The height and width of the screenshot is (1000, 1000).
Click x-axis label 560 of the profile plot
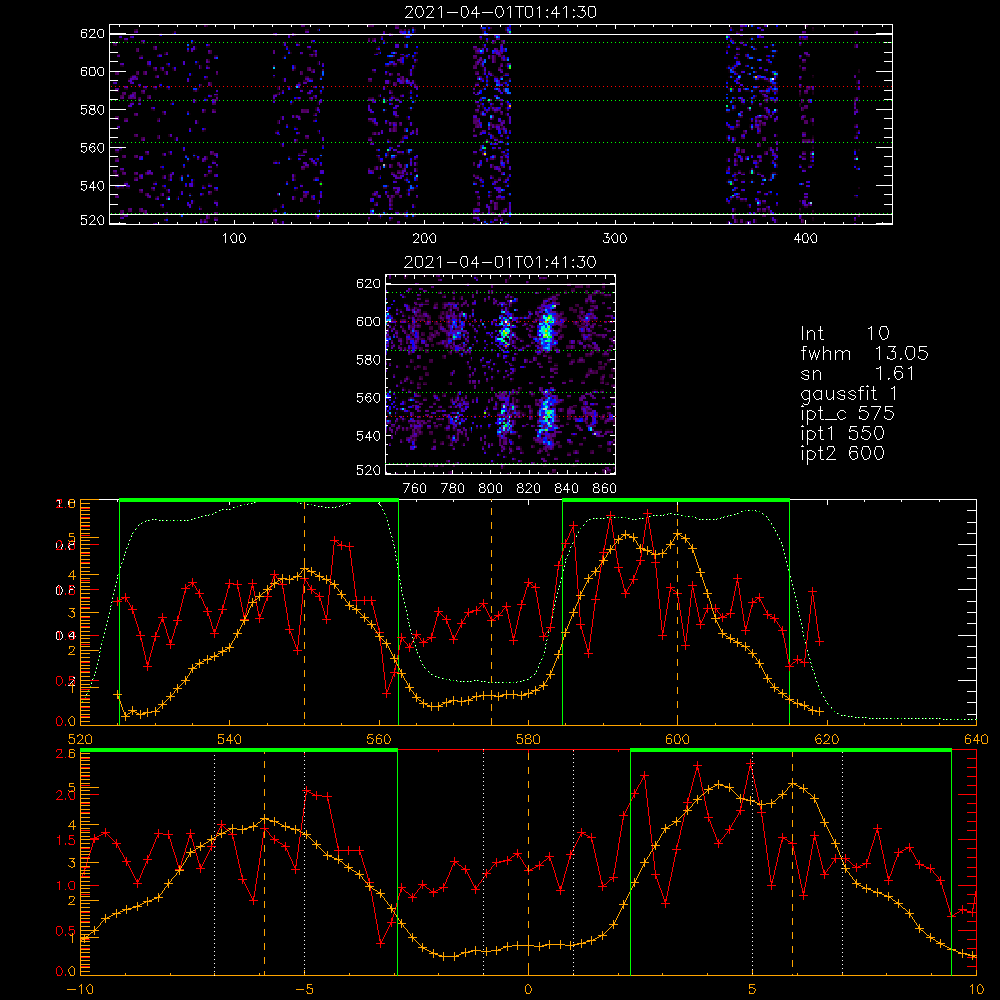click(379, 740)
